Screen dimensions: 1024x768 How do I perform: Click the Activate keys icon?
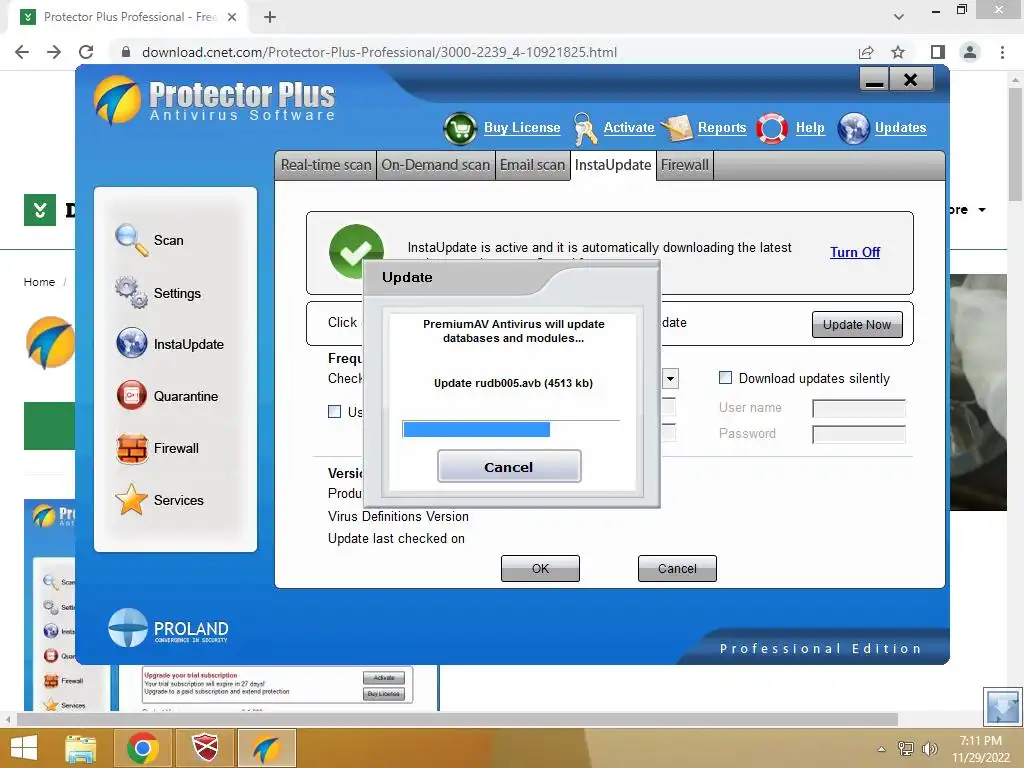pyautogui.click(x=584, y=129)
